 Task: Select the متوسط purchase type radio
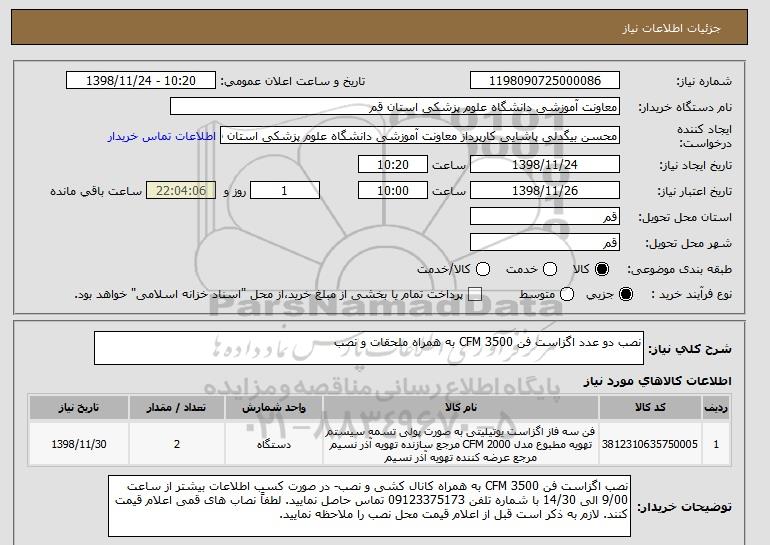coord(567,295)
